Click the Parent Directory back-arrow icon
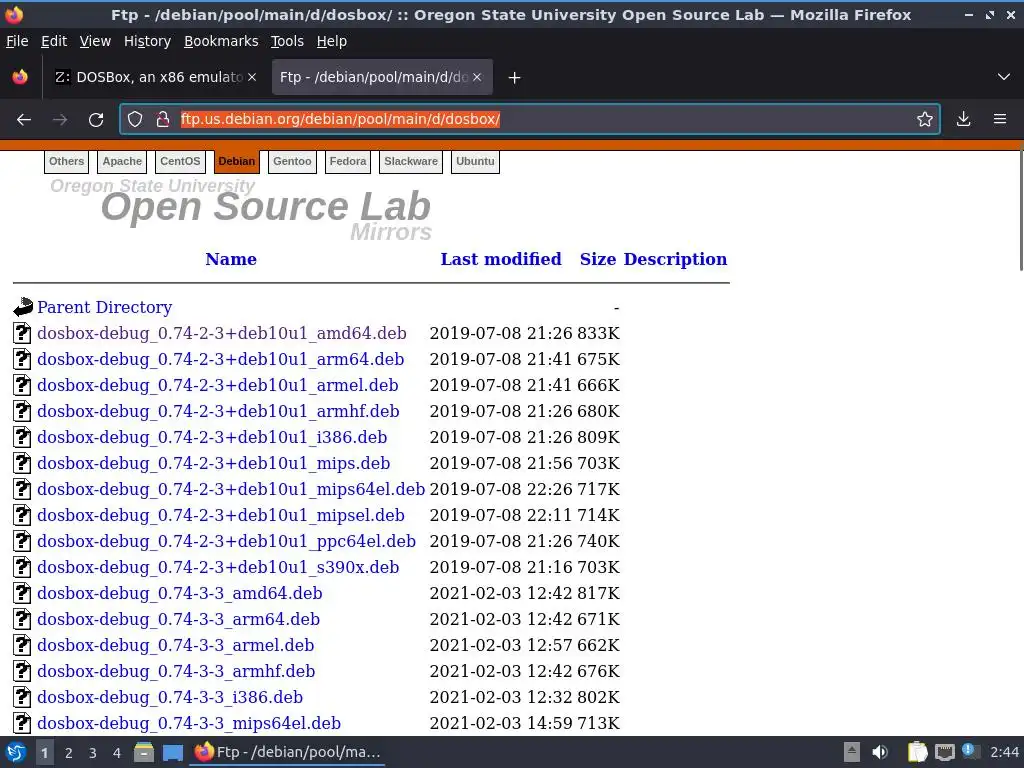The image size is (1024, 768). click(x=22, y=307)
